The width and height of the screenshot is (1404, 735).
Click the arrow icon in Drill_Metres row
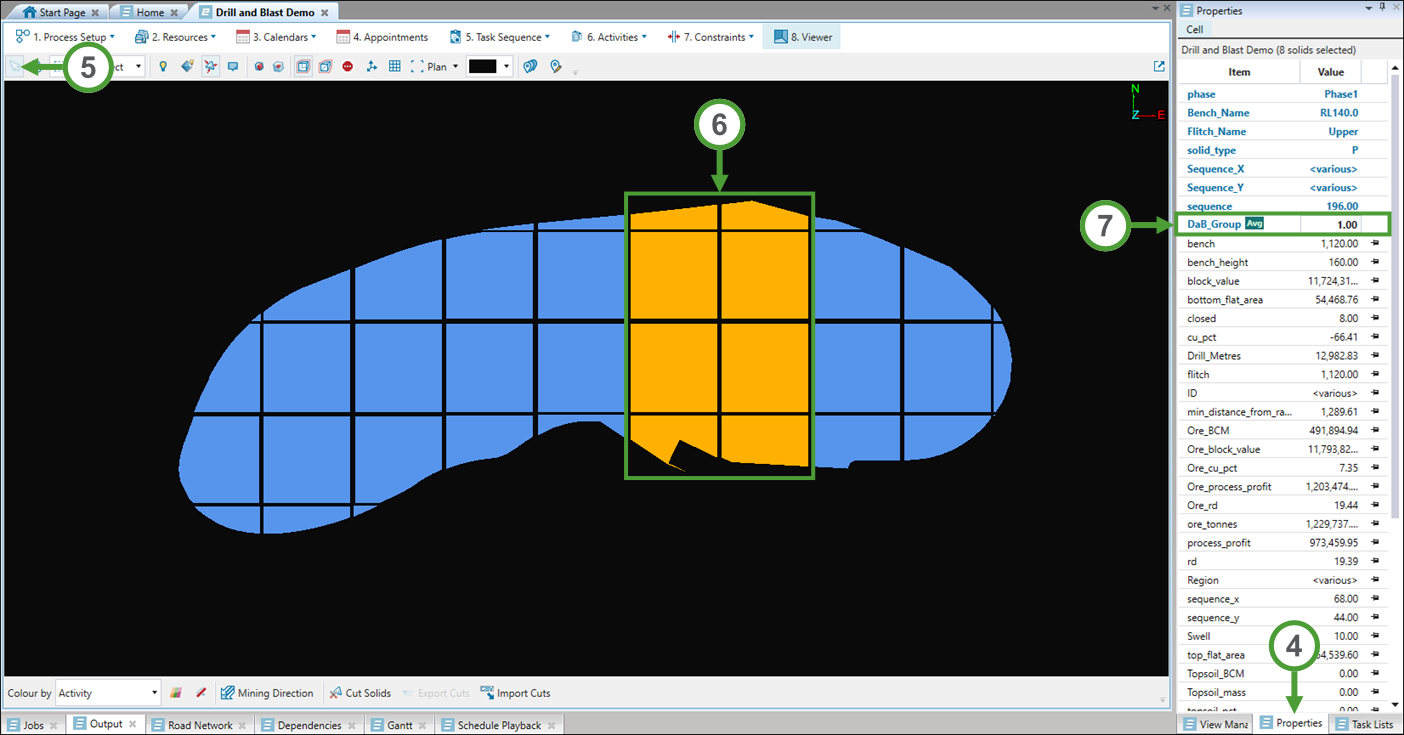coord(1375,356)
